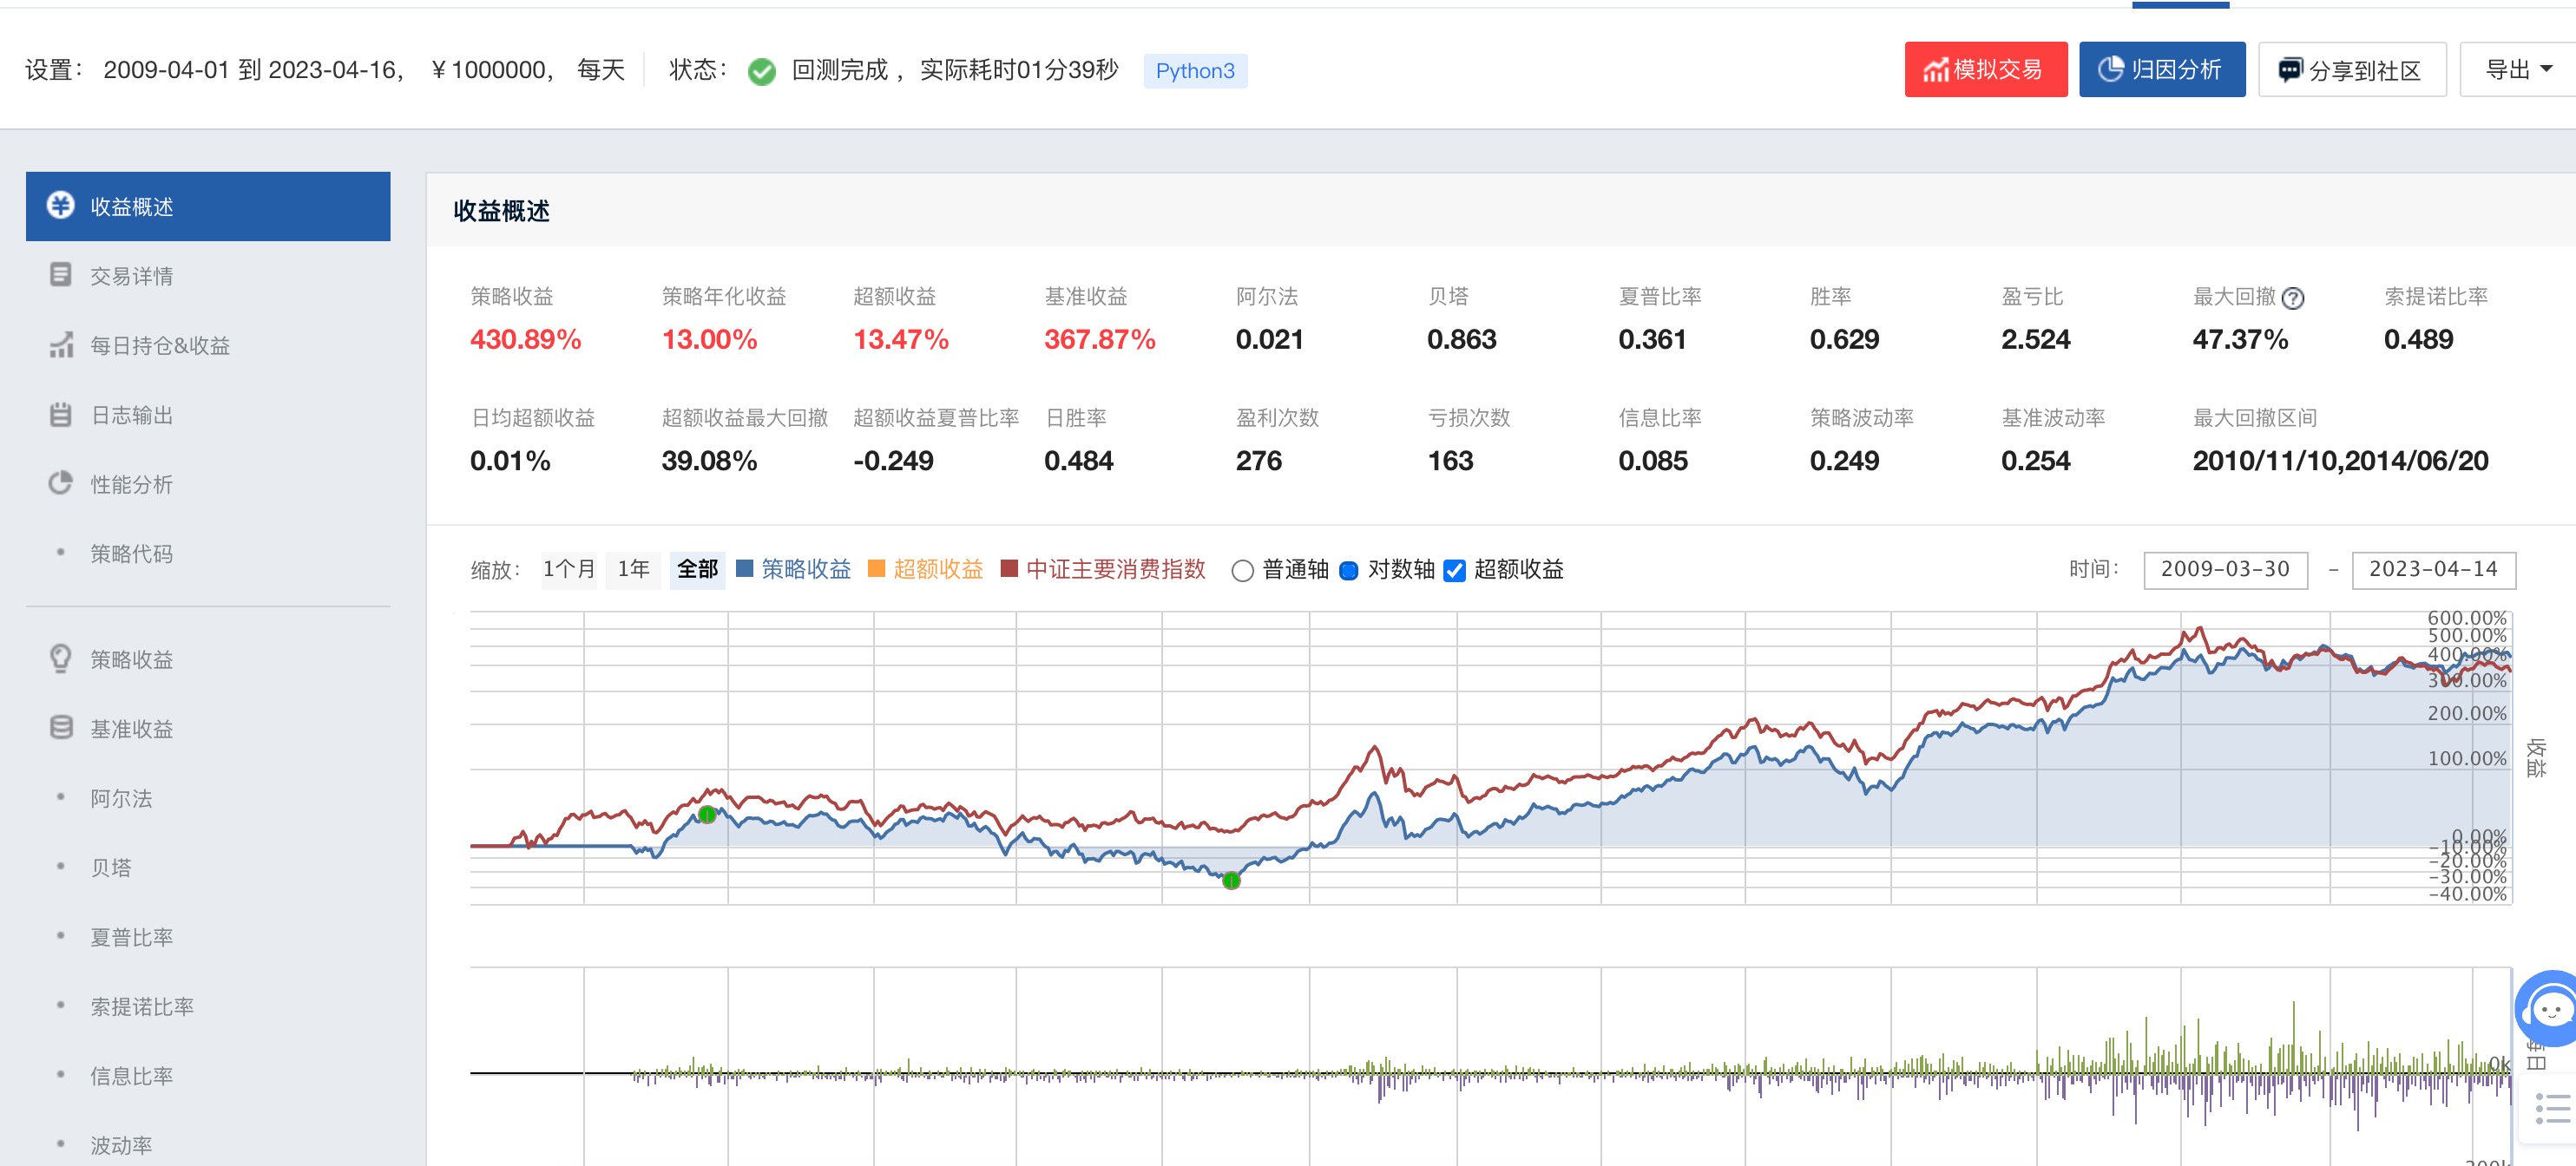Click the 基准收益 database icon
The height and width of the screenshot is (1166, 2576).
tap(60, 728)
